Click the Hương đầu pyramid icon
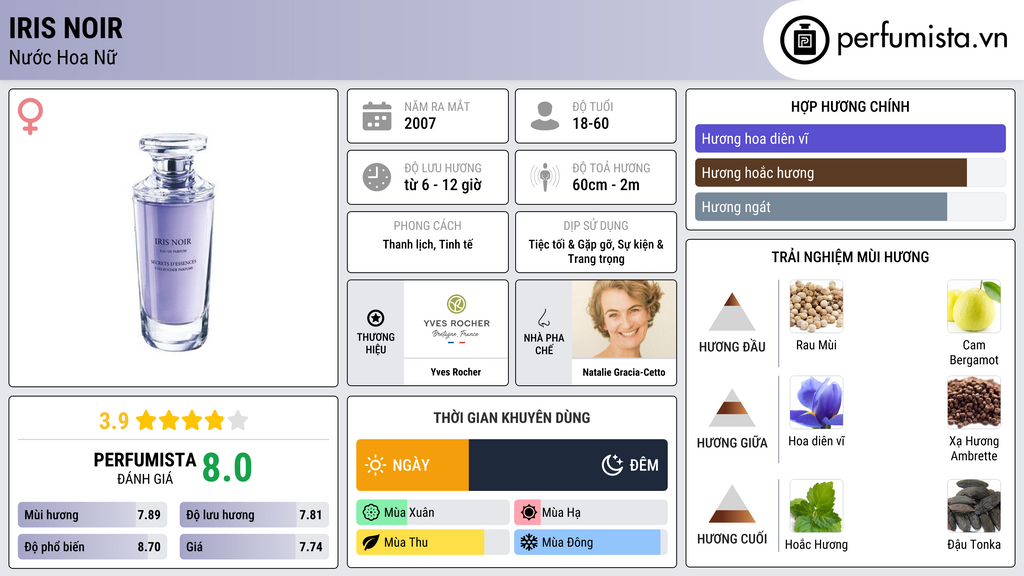 coord(732,312)
